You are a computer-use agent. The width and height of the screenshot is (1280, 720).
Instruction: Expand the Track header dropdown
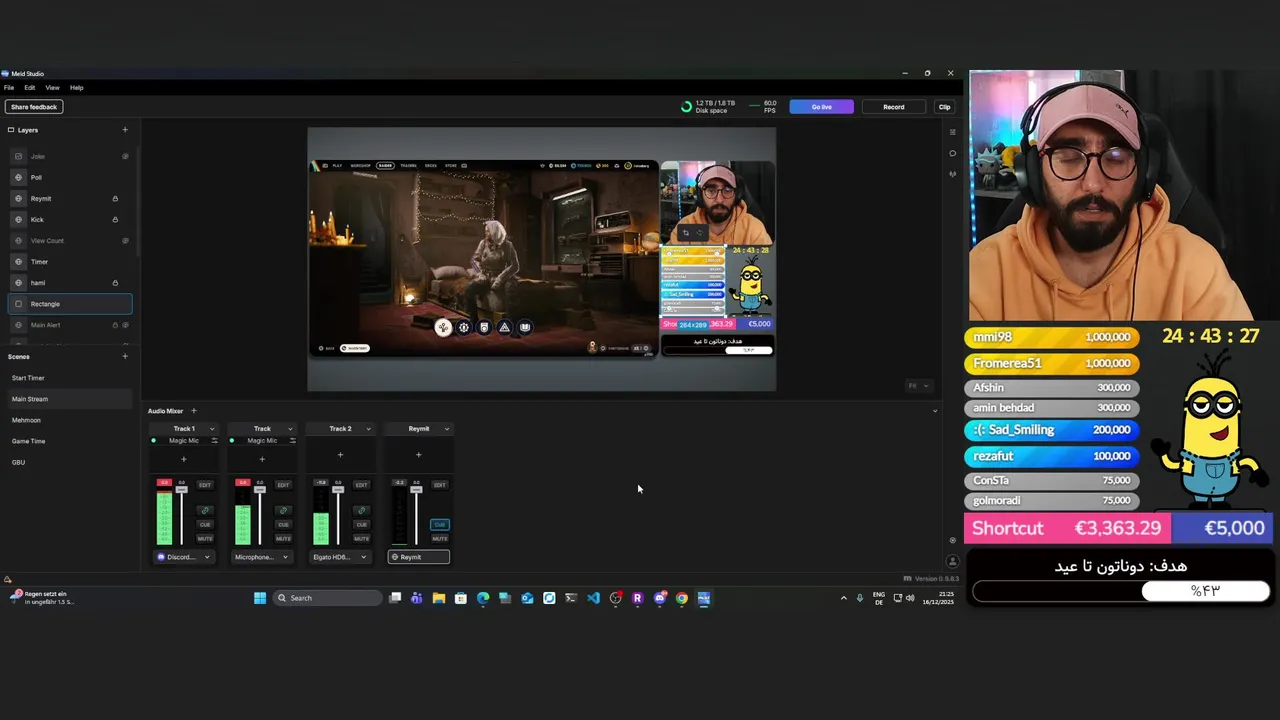click(x=290, y=429)
